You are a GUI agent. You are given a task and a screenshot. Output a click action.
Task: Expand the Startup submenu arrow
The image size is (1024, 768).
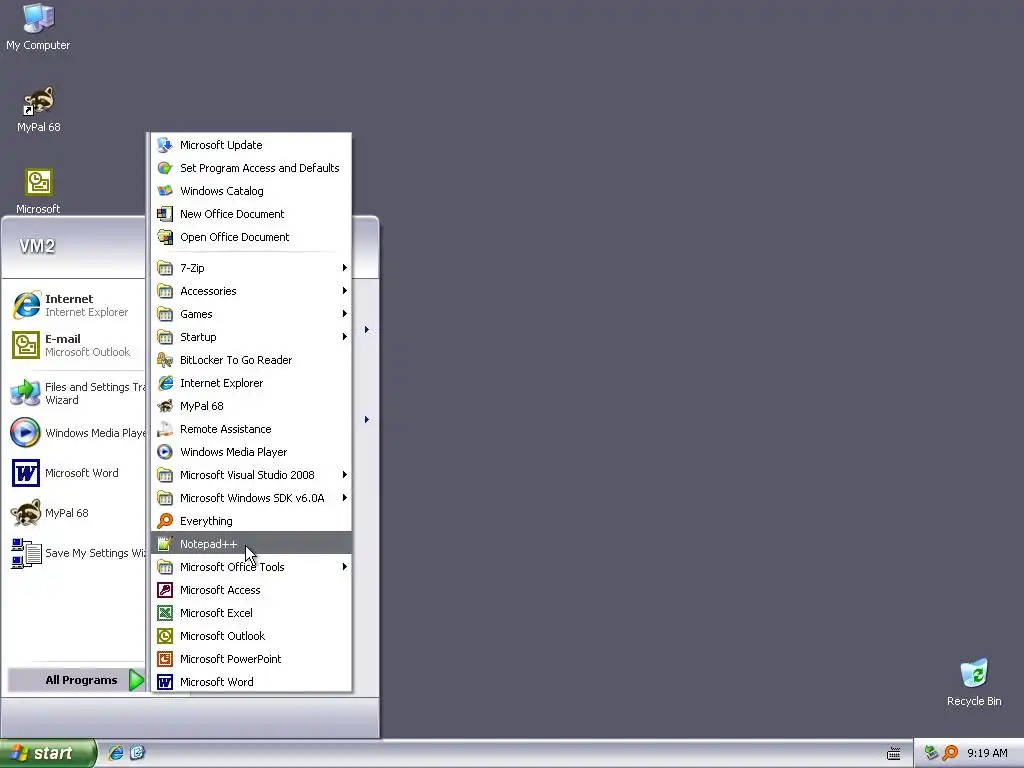pos(344,337)
